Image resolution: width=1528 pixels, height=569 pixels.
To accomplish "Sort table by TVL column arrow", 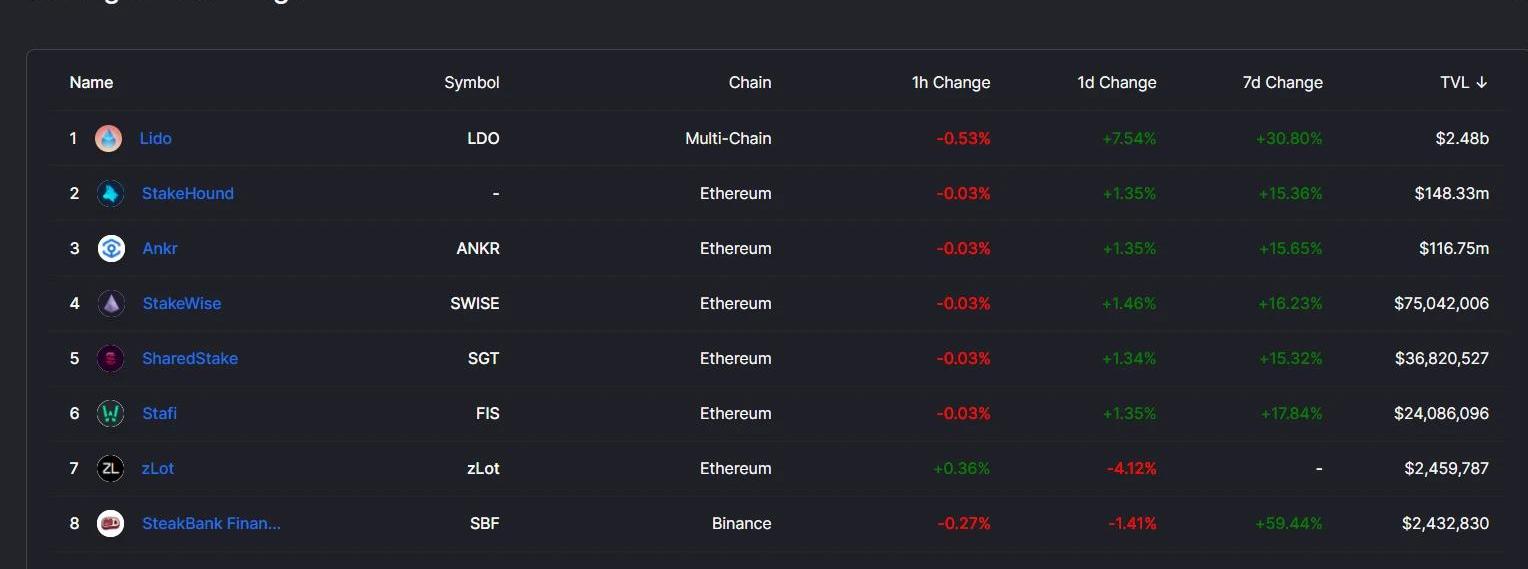I will [1482, 82].
